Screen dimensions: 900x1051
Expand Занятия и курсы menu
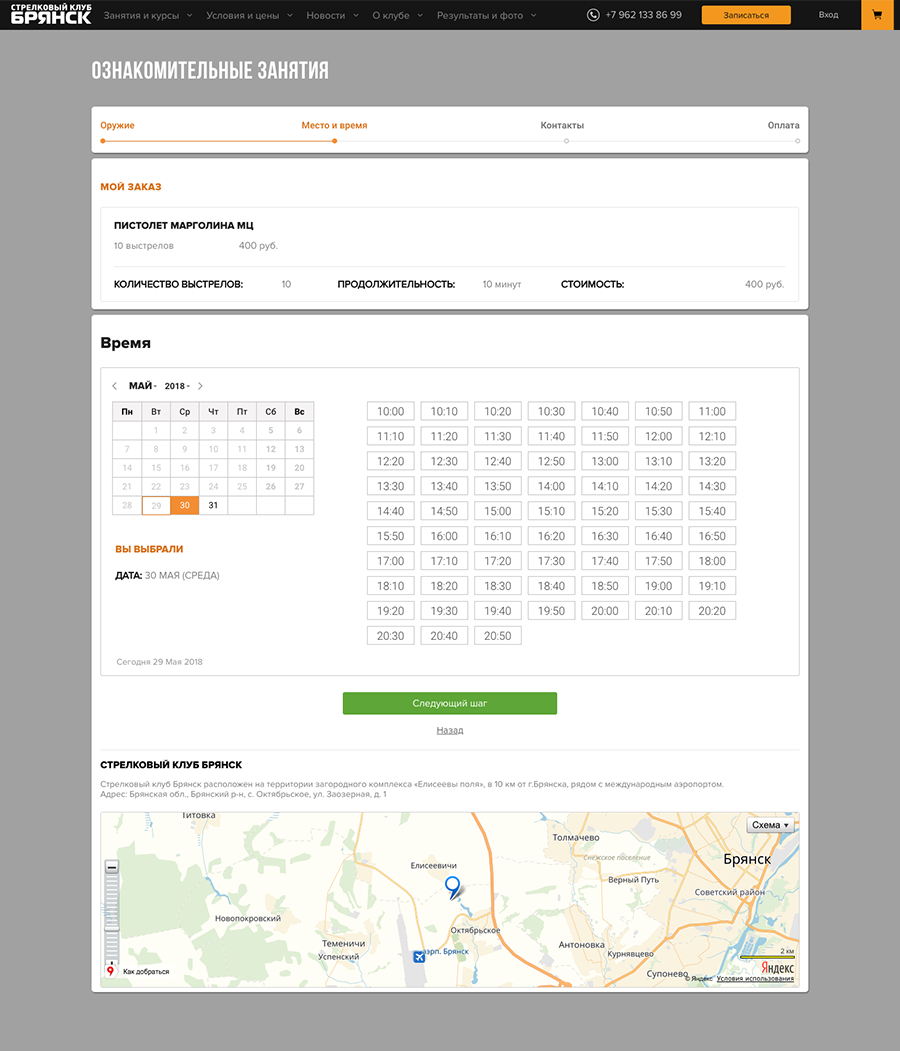tap(147, 15)
